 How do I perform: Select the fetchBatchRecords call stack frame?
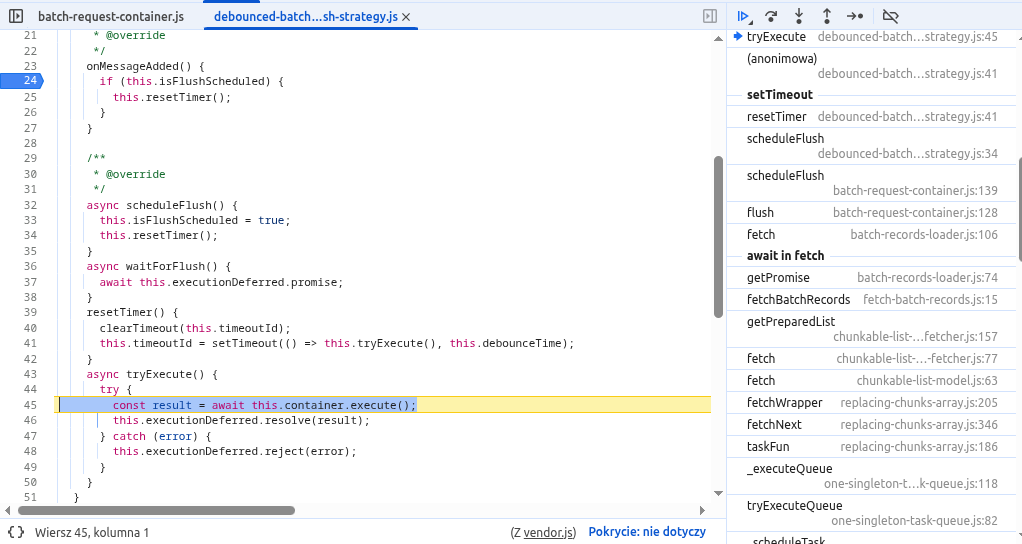pos(798,300)
